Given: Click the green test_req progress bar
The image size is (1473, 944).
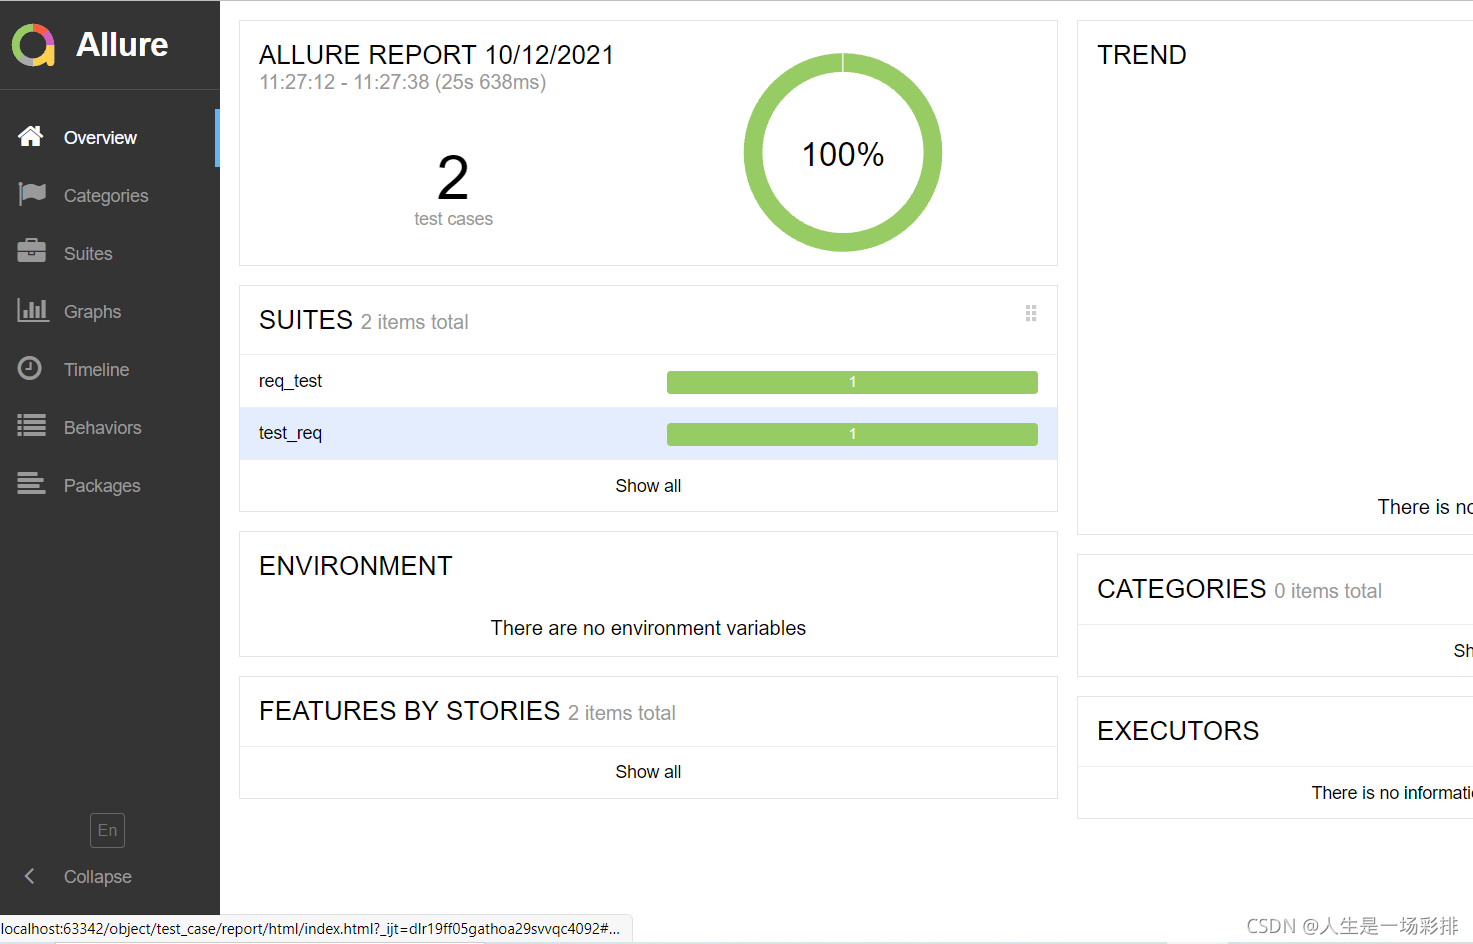Looking at the screenshot, I should (852, 434).
